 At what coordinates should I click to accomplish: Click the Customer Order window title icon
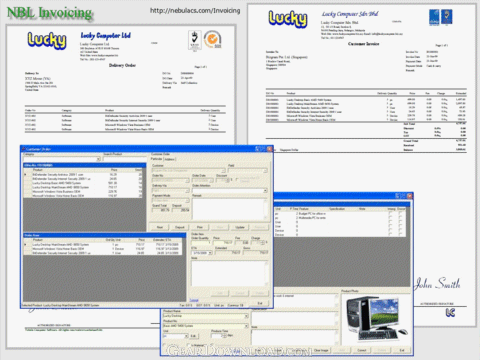point(24,149)
